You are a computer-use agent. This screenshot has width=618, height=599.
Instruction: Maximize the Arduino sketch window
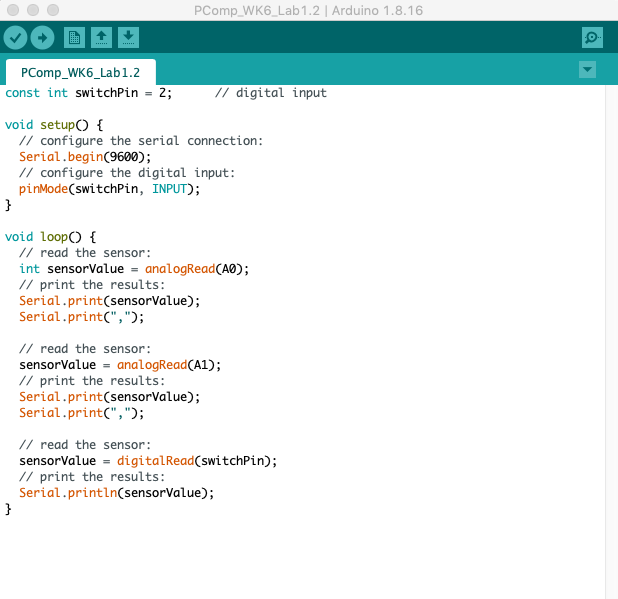pos(52,9)
